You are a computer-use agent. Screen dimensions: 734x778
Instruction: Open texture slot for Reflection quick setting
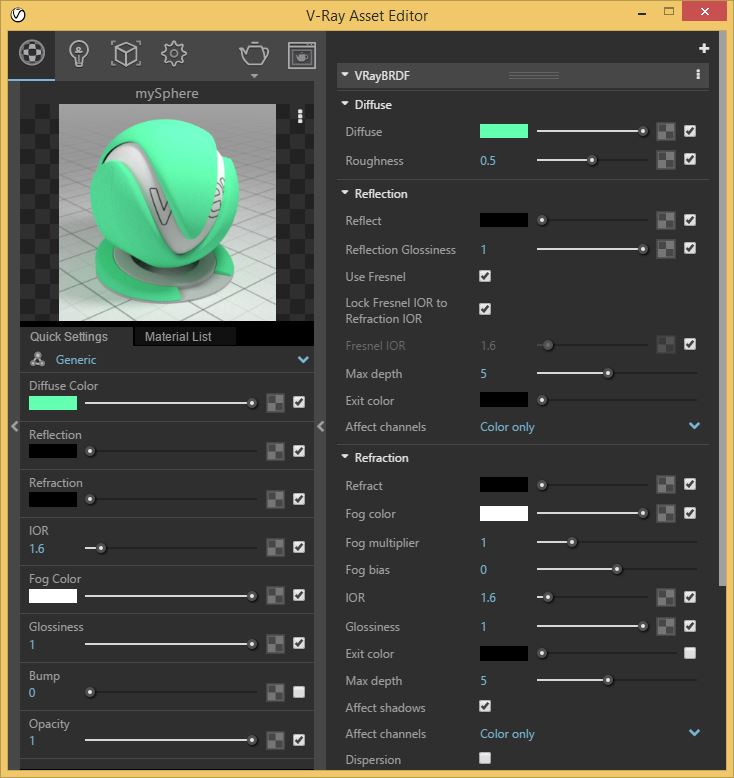[275, 451]
